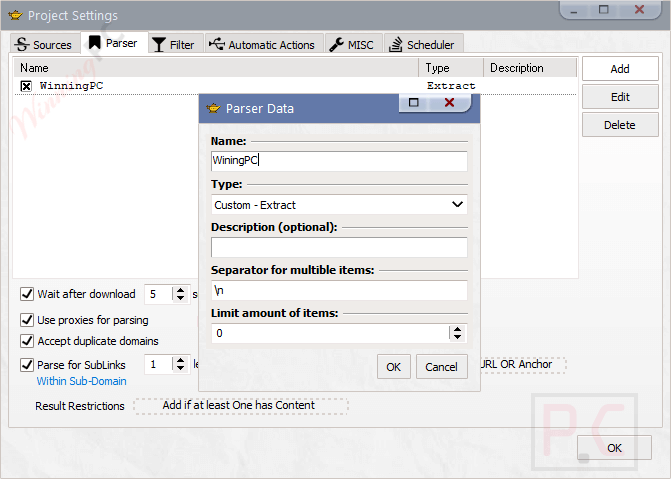671x479 pixels.
Task: Adjust the Limit amount of items spinner
Action: coord(457,333)
